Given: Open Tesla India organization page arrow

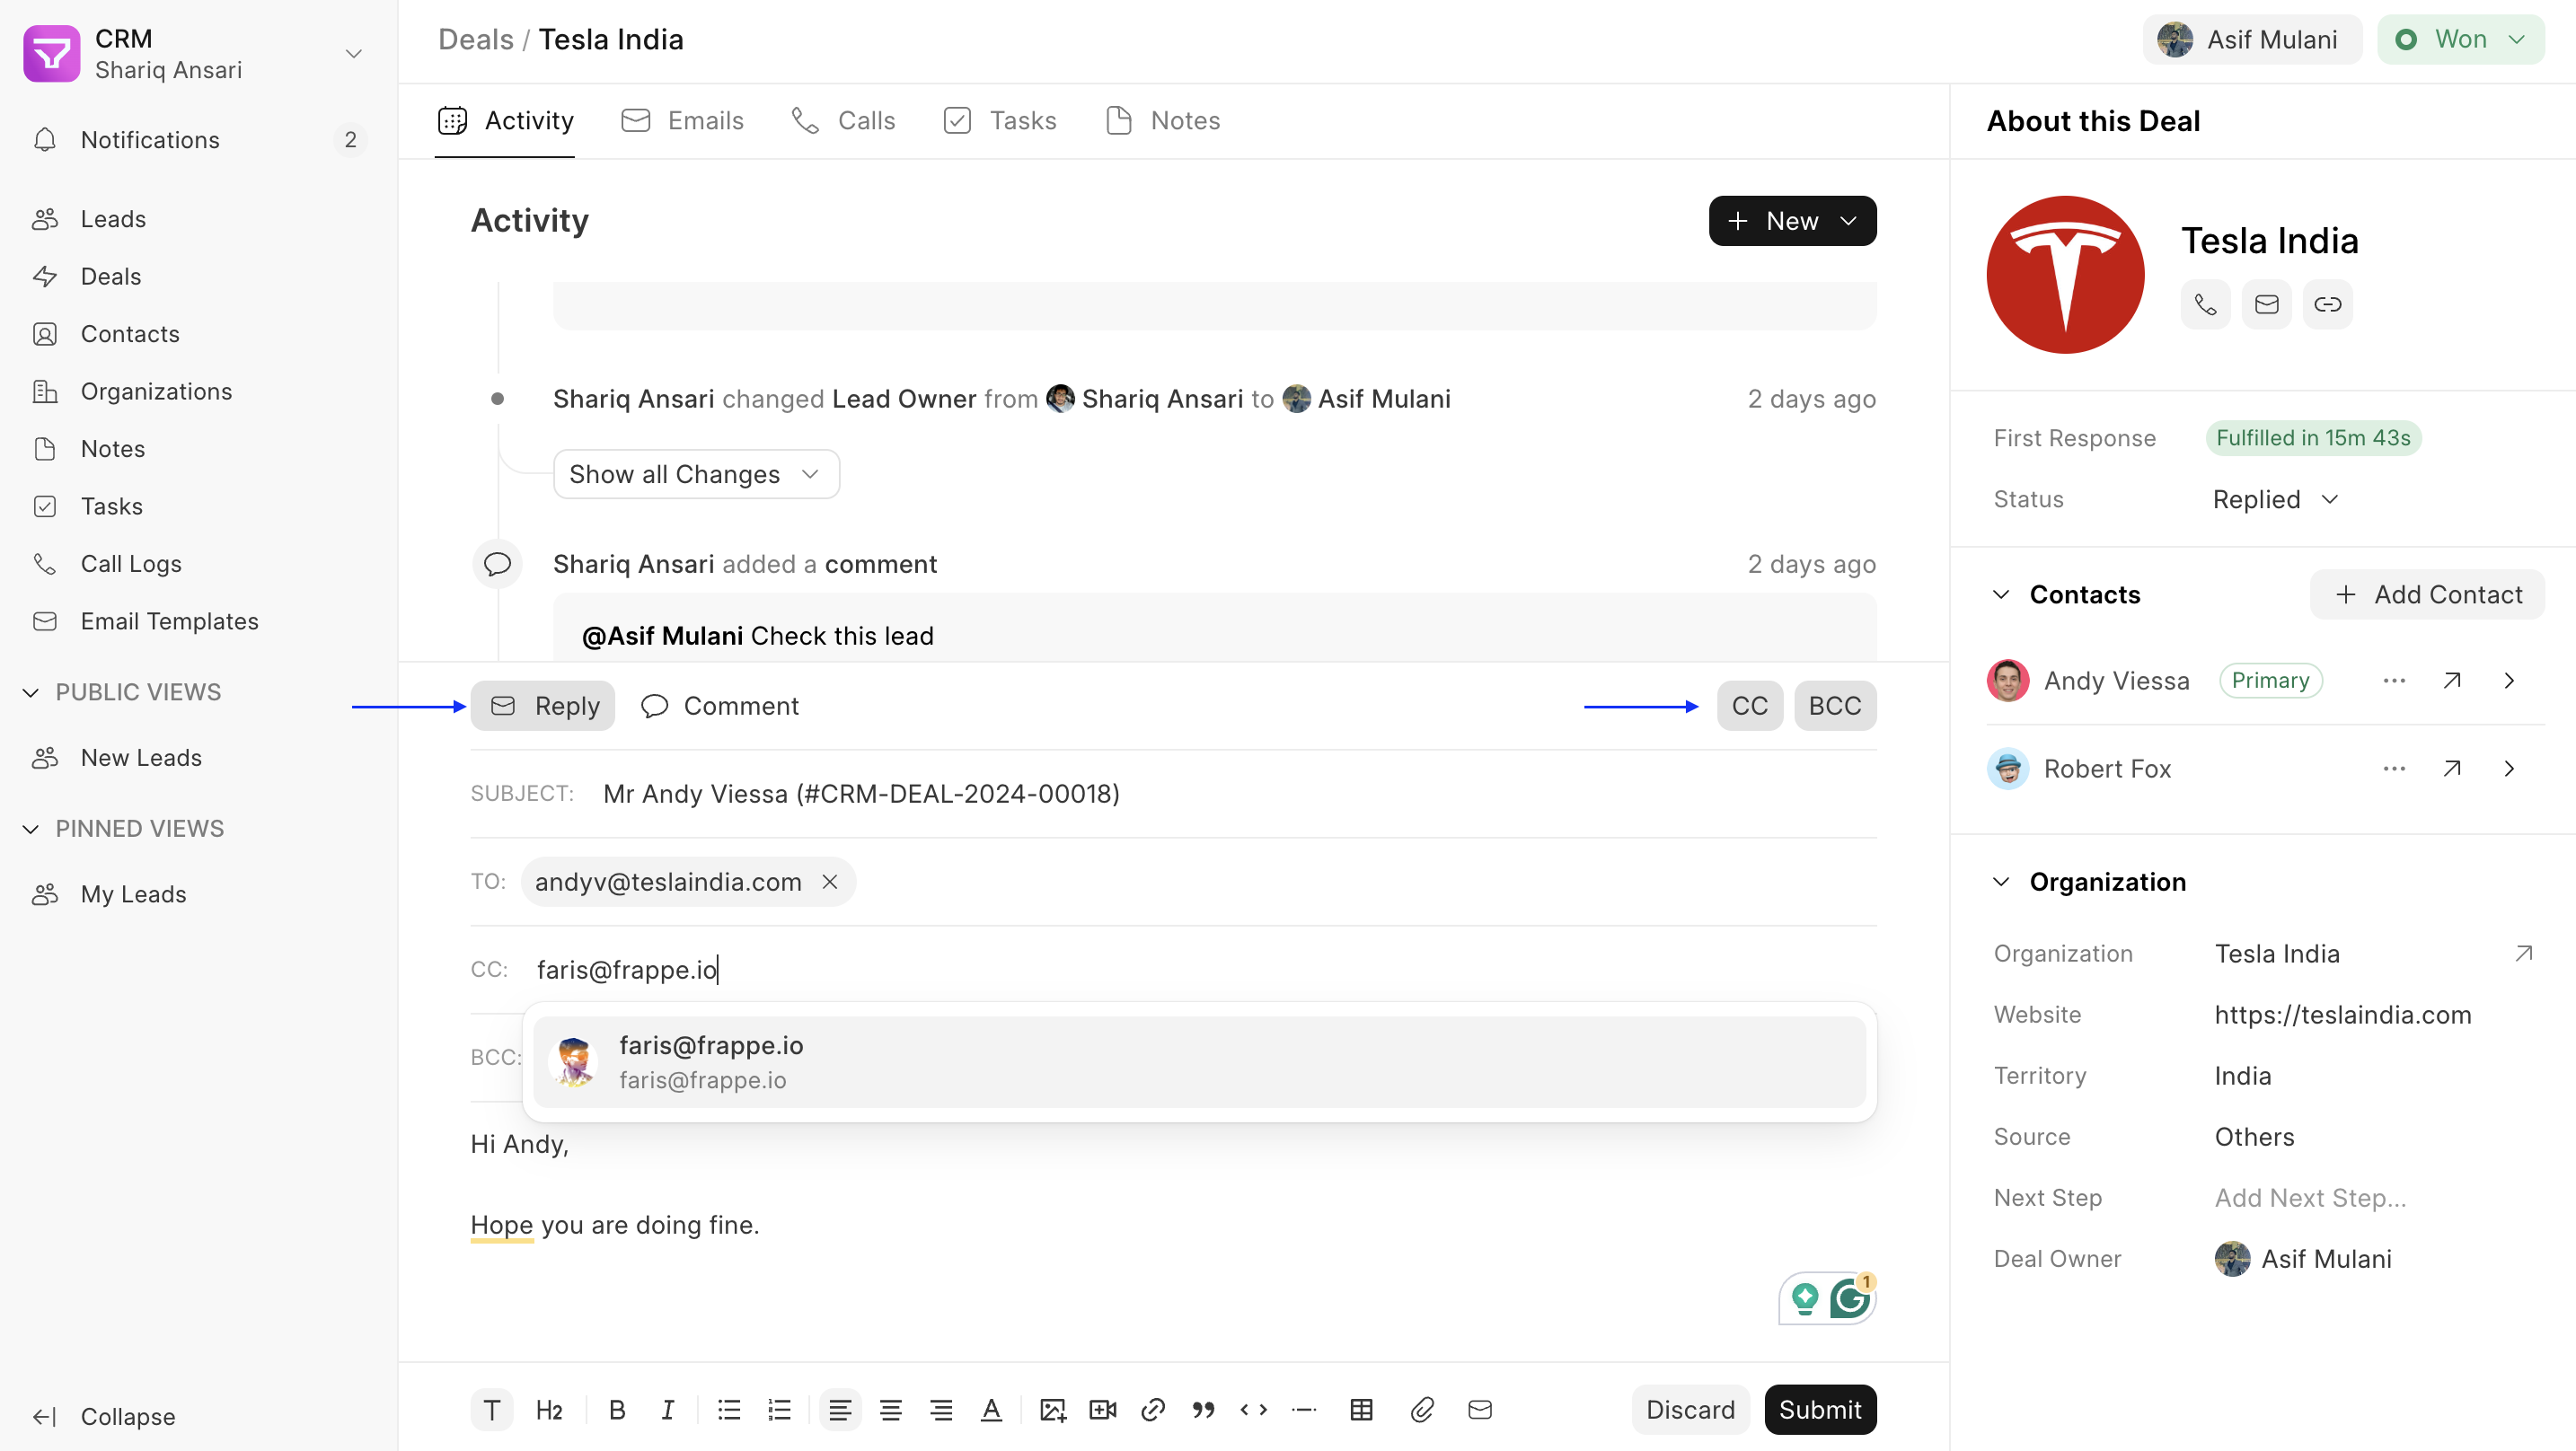Looking at the screenshot, I should tap(2523, 954).
